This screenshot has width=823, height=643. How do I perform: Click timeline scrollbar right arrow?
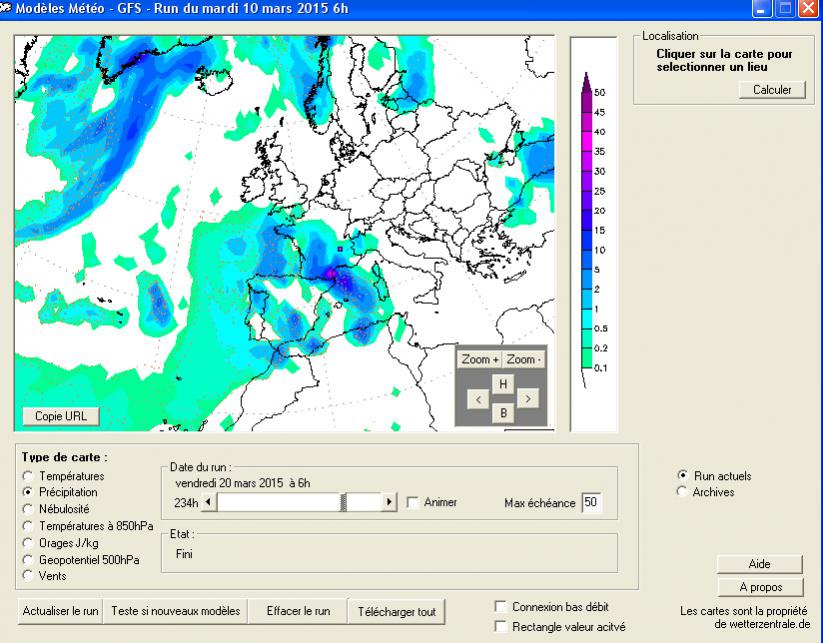pyautogui.click(x=389, y=502)
